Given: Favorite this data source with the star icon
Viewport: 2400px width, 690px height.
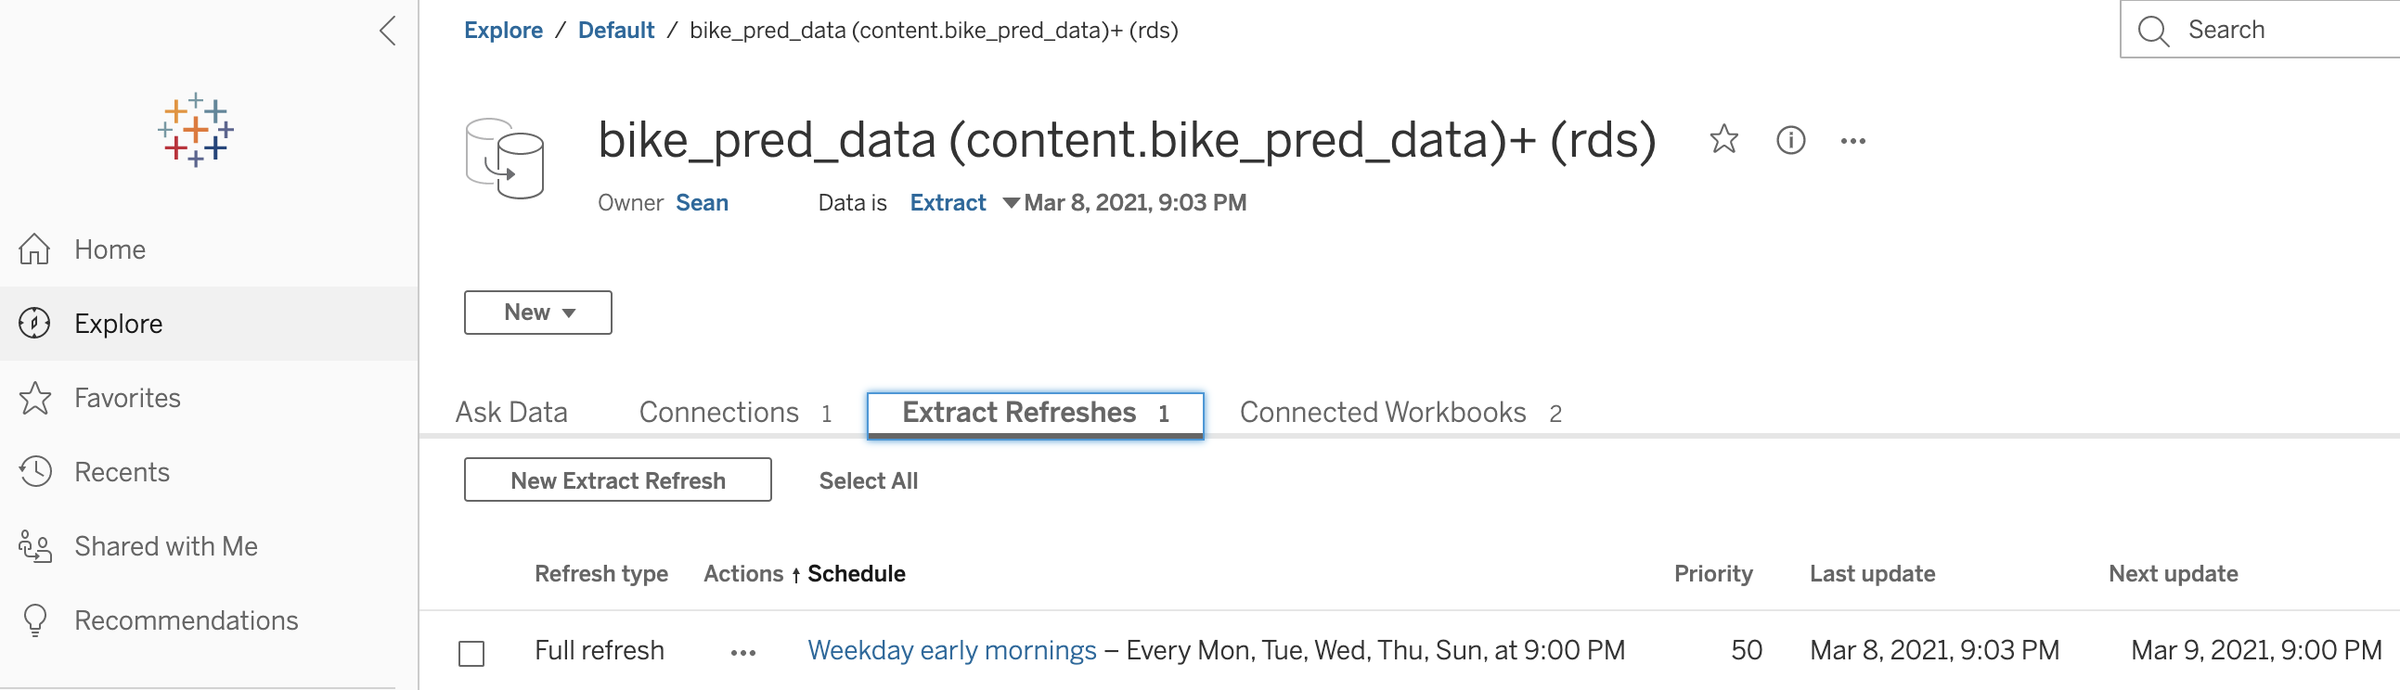Looking at the screenshot, I should coord(1724,140).
